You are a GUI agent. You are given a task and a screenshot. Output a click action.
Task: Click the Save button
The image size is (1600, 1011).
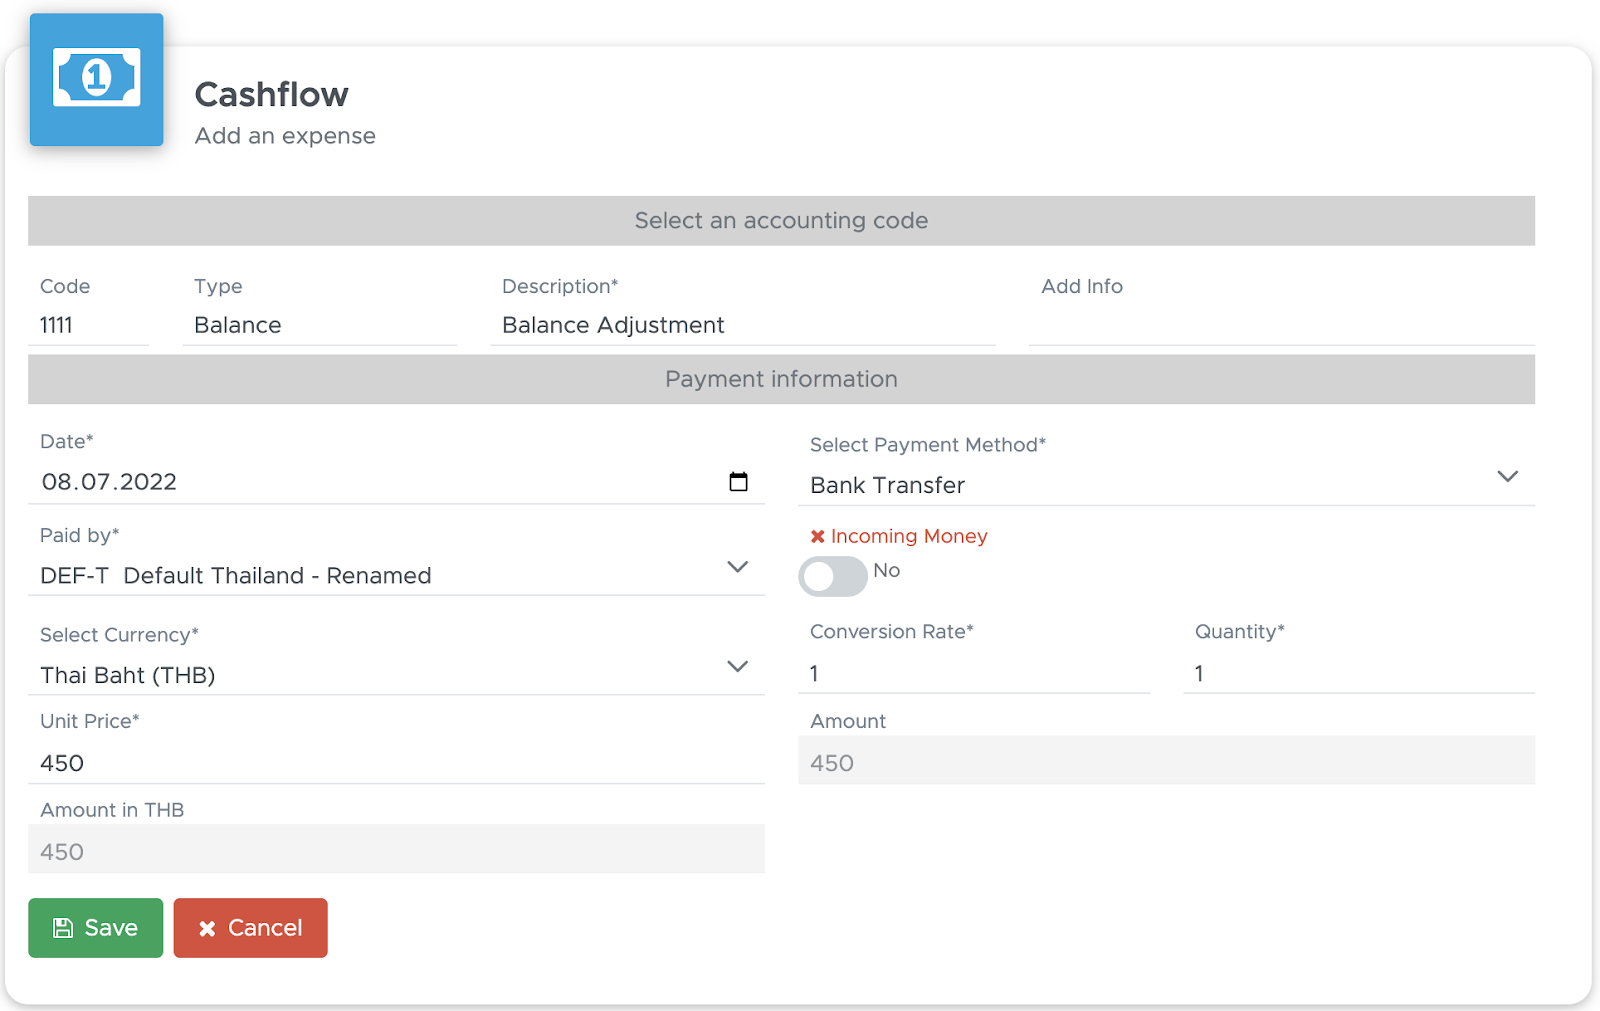point(95,928)
